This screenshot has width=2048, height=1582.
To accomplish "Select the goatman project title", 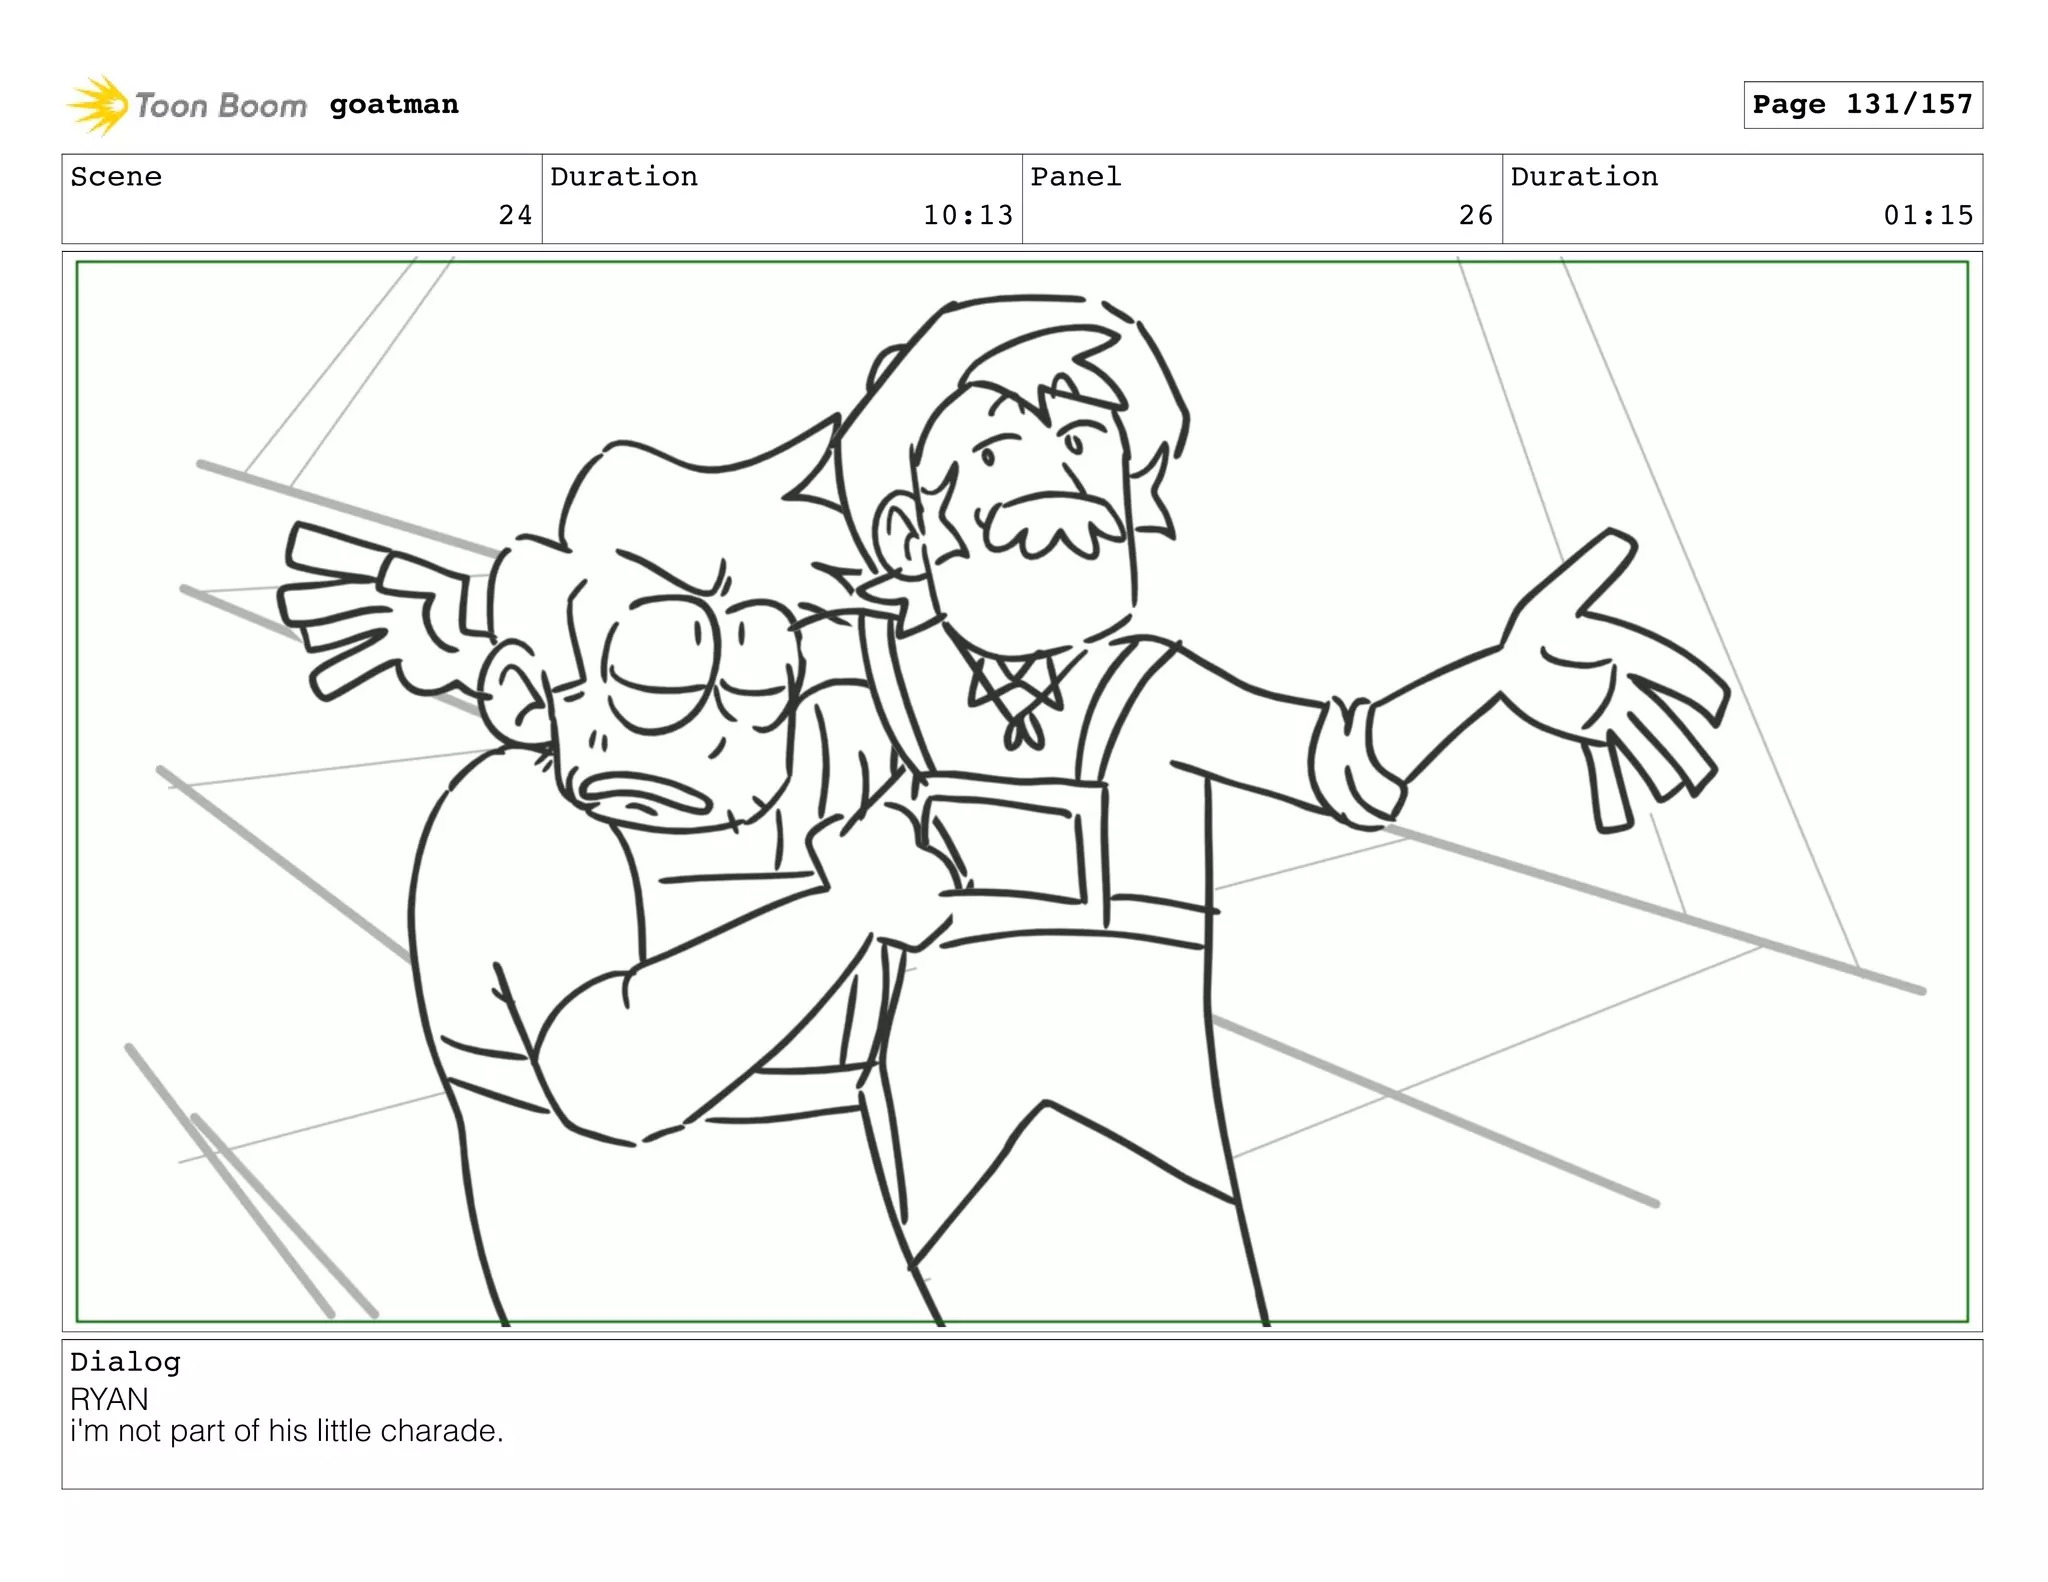I will pos(394,104).
